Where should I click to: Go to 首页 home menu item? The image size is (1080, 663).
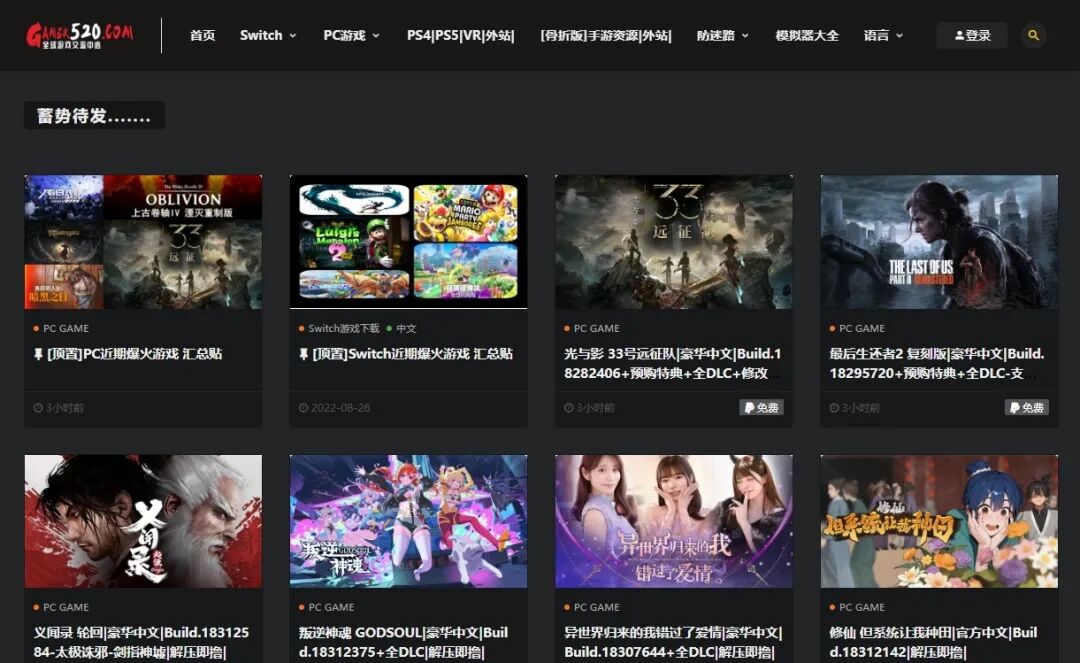202,35
